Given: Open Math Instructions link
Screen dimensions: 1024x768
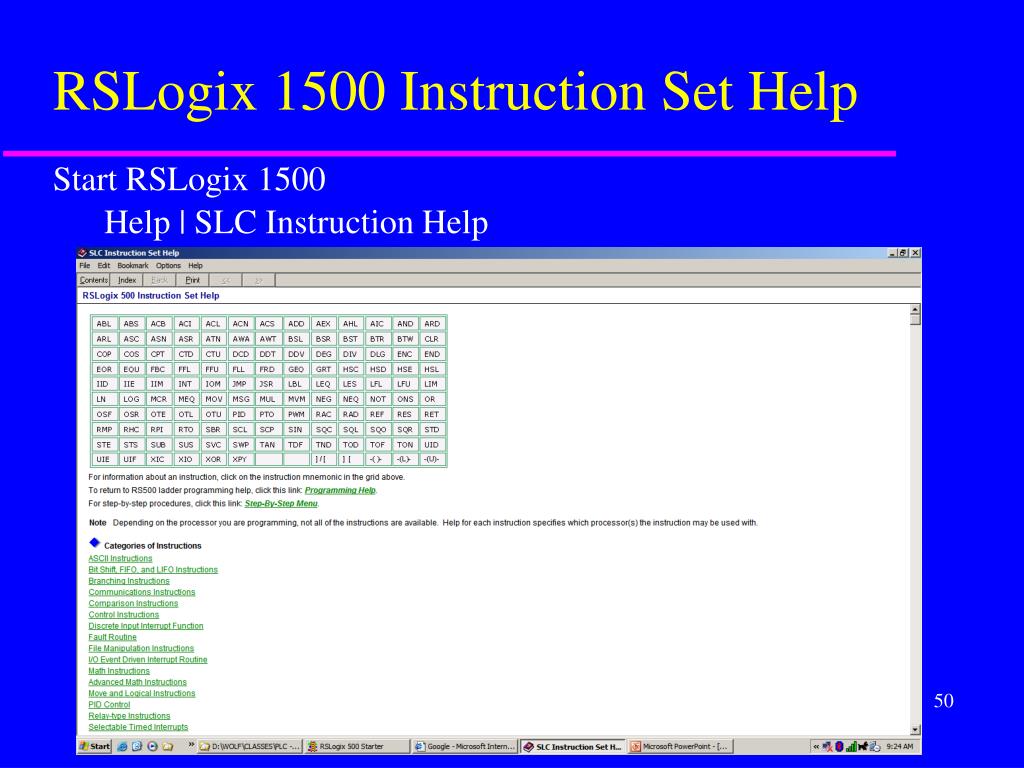Looking at the screenshot, I should [x=119, y=671].
